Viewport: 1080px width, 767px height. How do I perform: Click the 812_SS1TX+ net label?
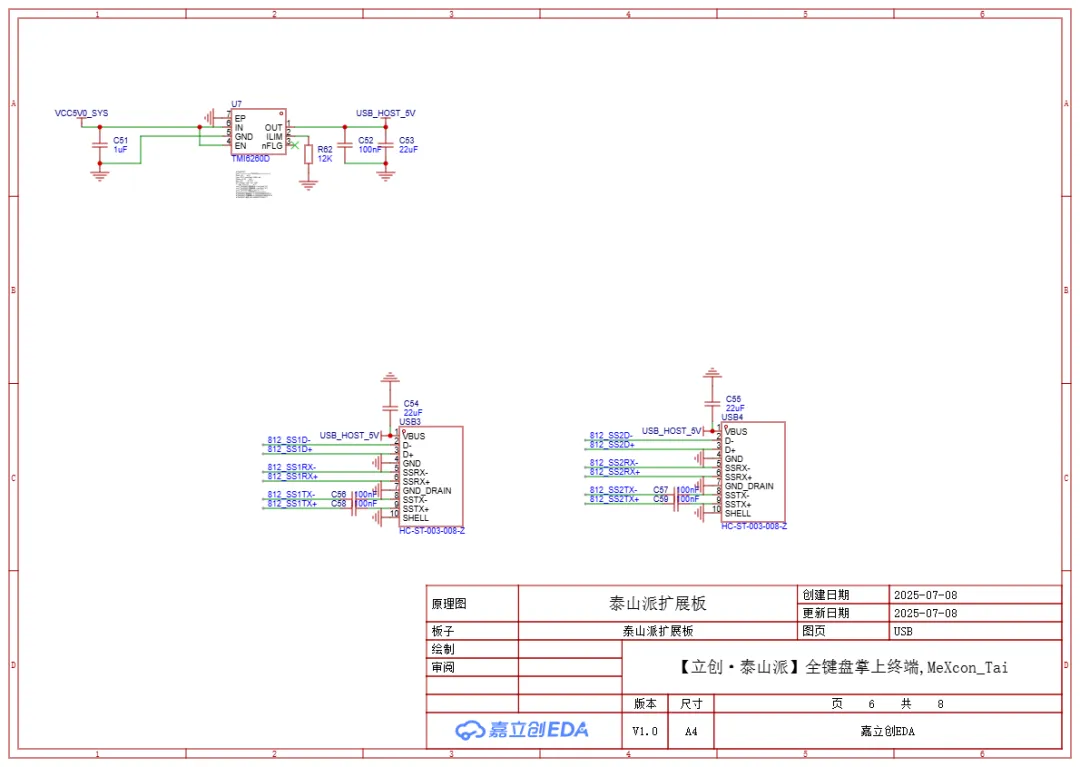292,504
